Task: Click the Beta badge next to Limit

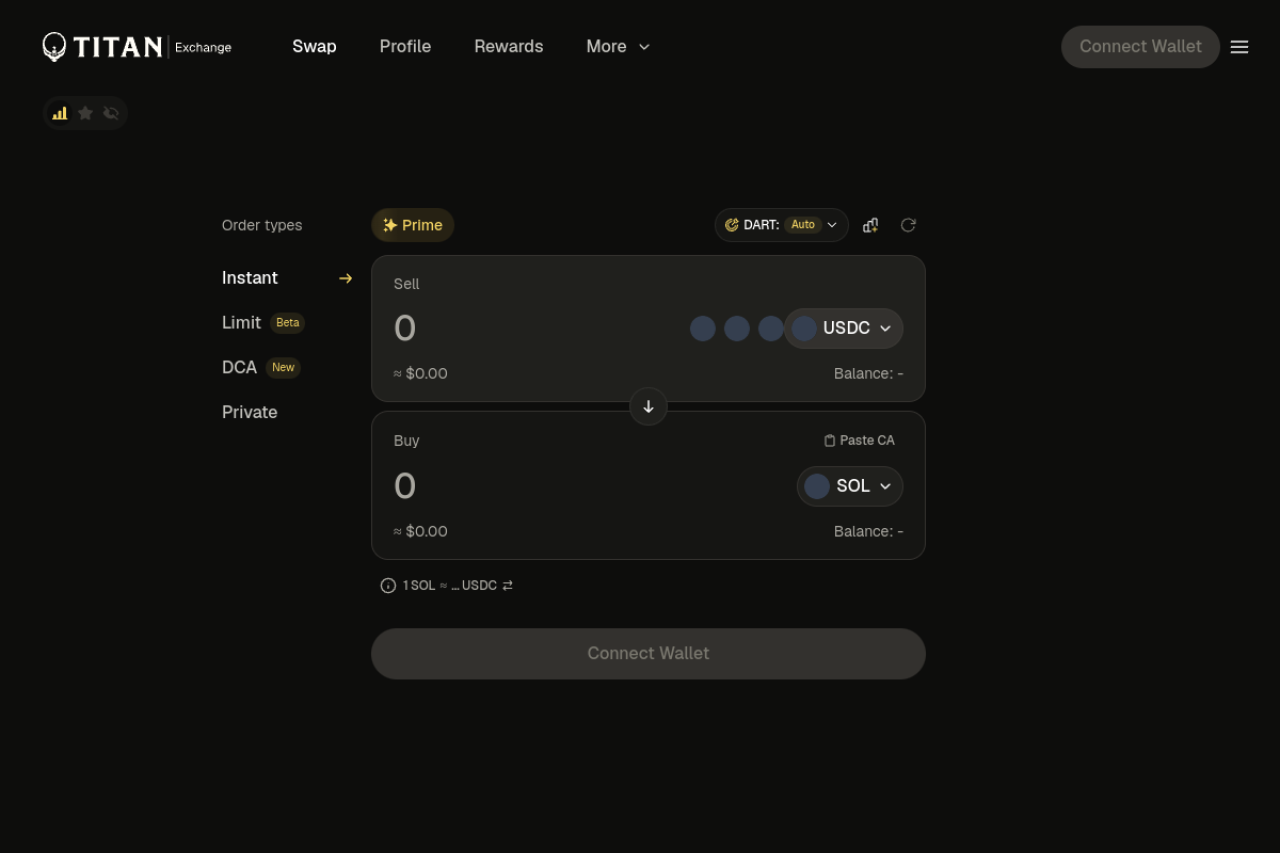Action: [x=288, y=322]
